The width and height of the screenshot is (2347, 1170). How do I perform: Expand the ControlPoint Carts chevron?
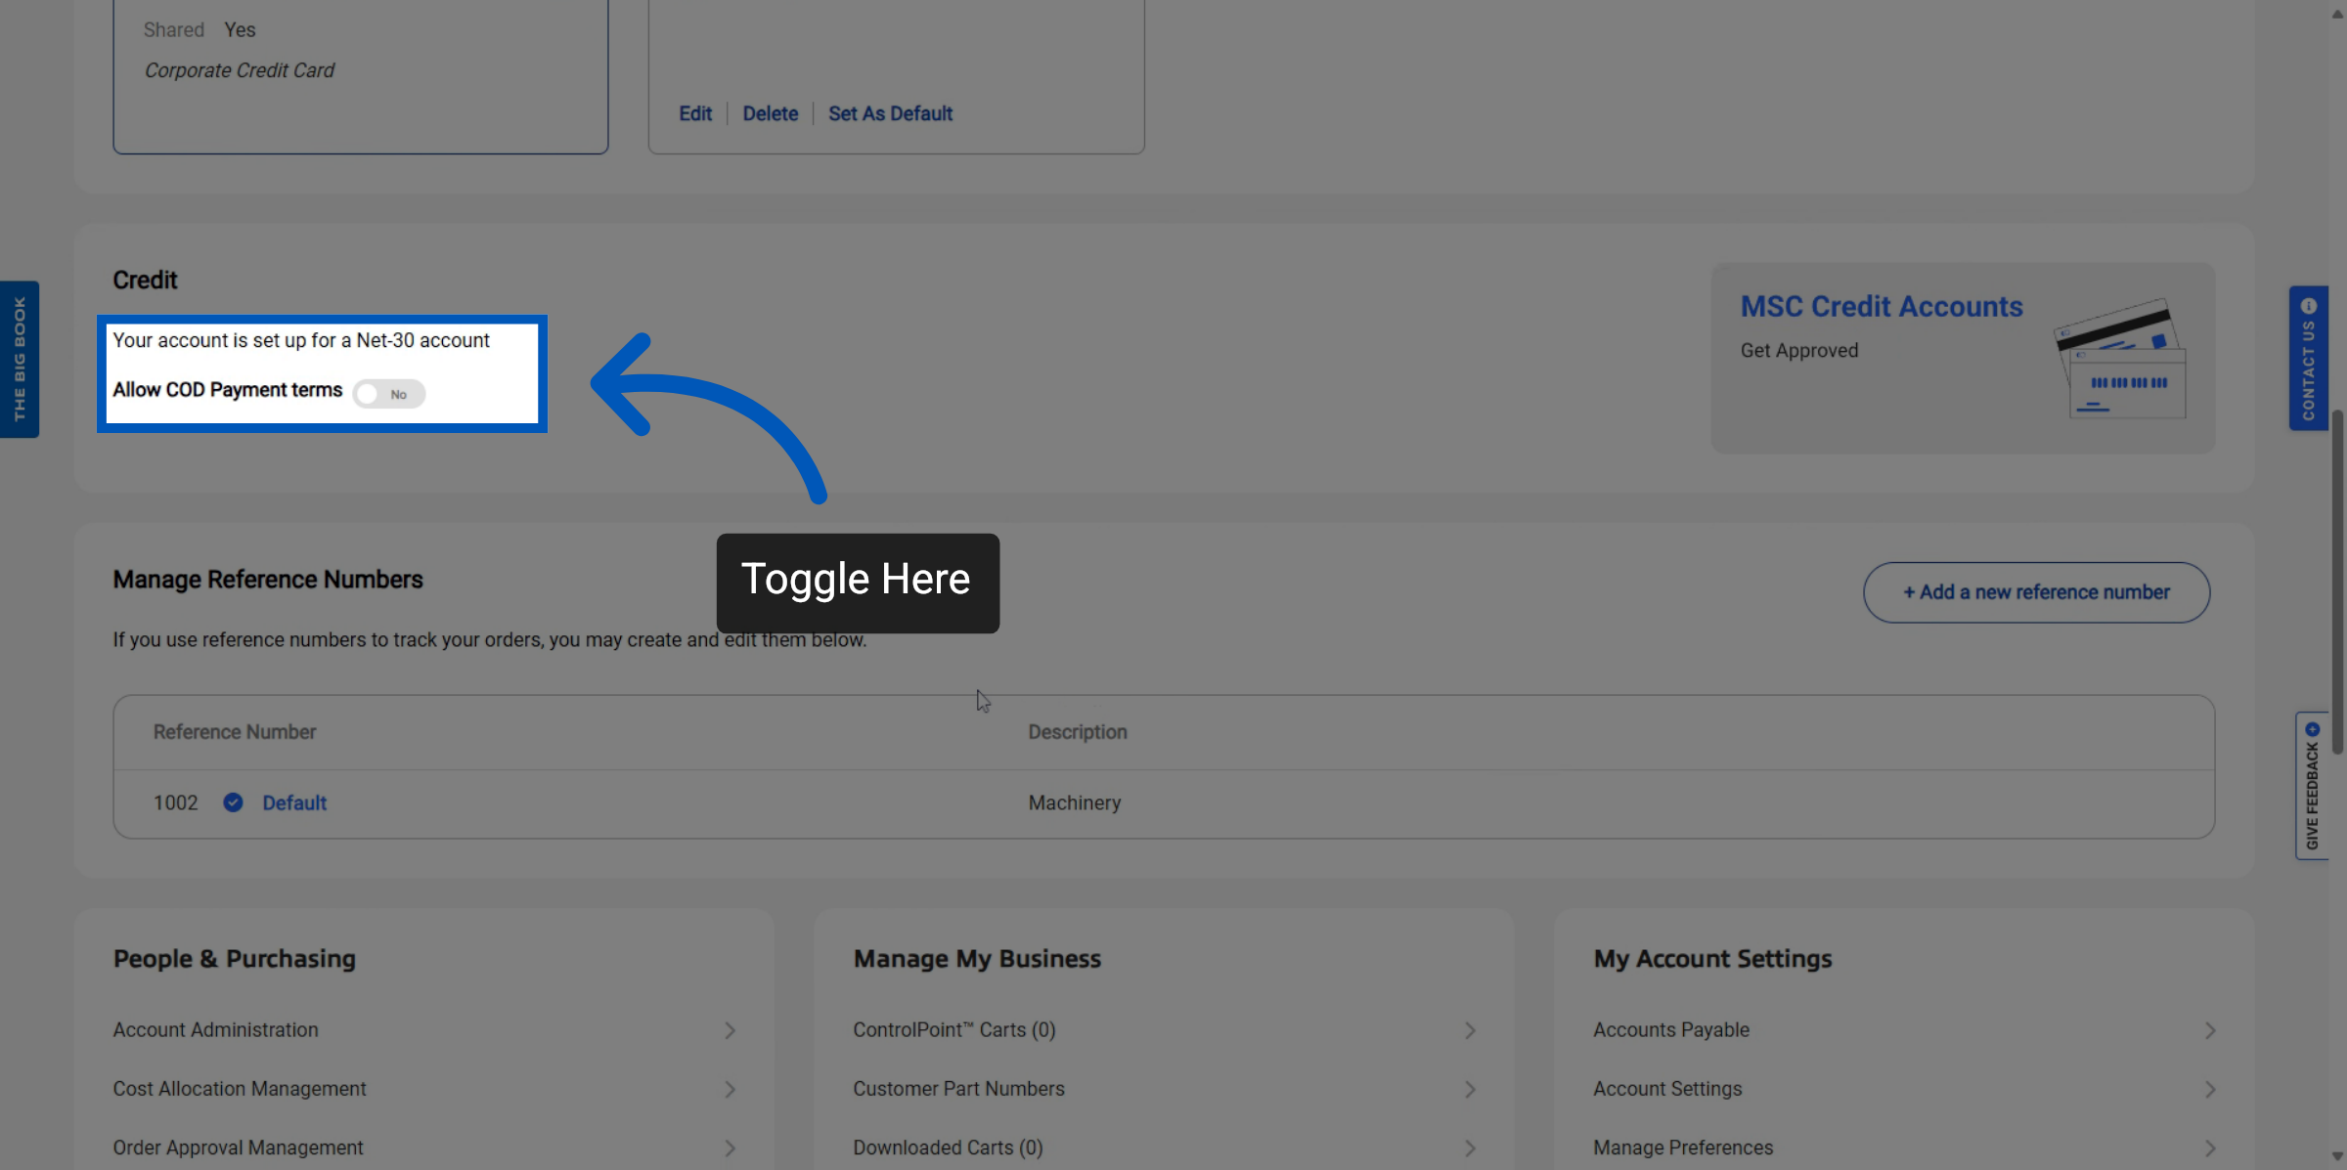pos(1470,1030)
